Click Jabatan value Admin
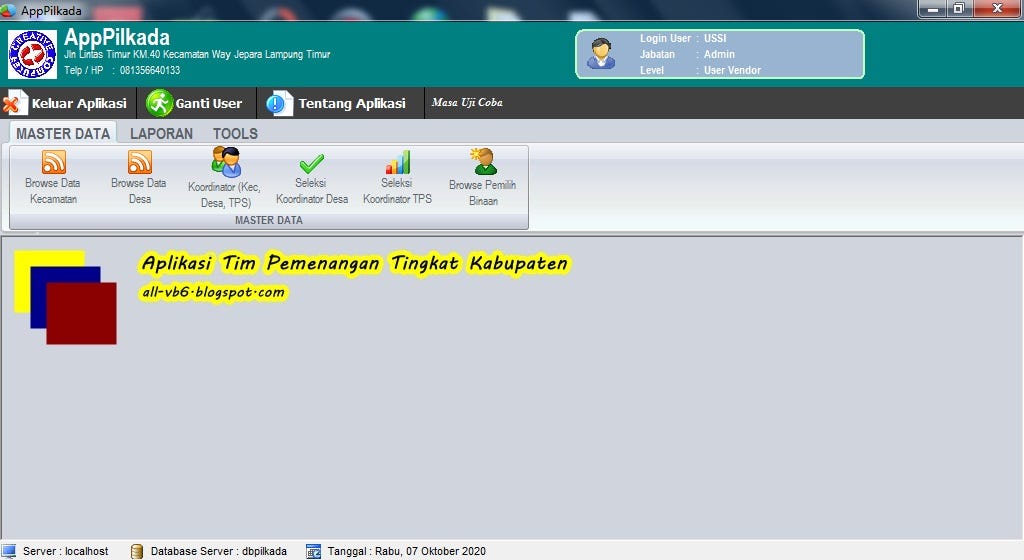The width and height of the screenshot is (1024, 560). [x=719, y=54]
